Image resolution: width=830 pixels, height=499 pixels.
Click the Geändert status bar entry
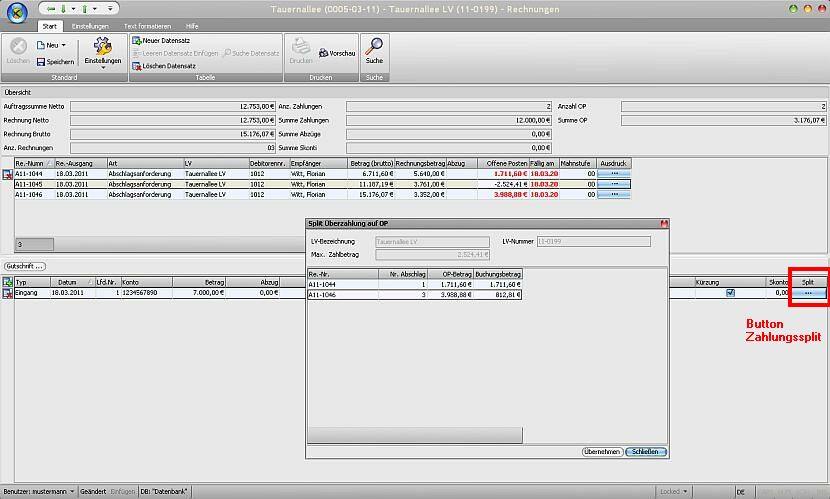[93, 492]
